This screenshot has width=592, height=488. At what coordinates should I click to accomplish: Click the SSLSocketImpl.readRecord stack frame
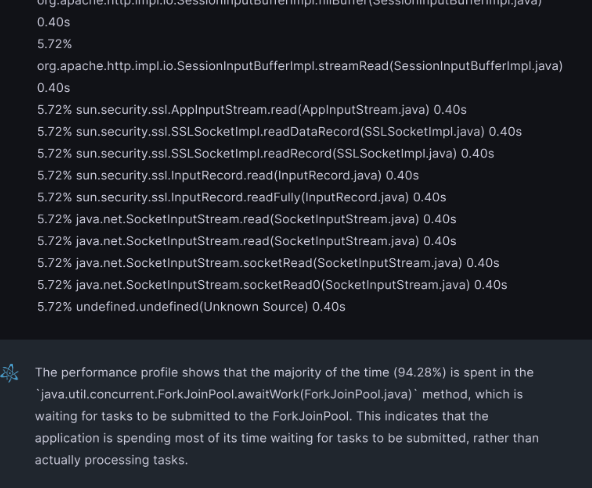(265, 154)
